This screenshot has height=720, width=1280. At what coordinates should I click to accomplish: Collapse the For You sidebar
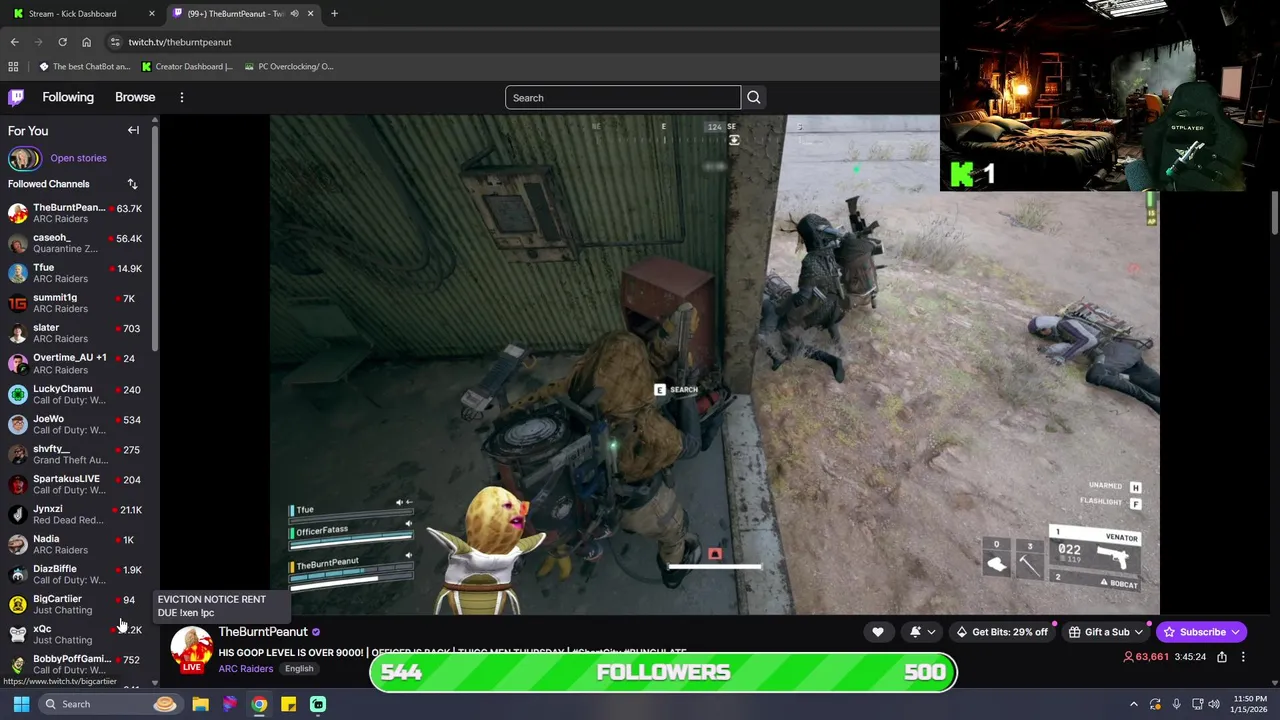(133, 130)
